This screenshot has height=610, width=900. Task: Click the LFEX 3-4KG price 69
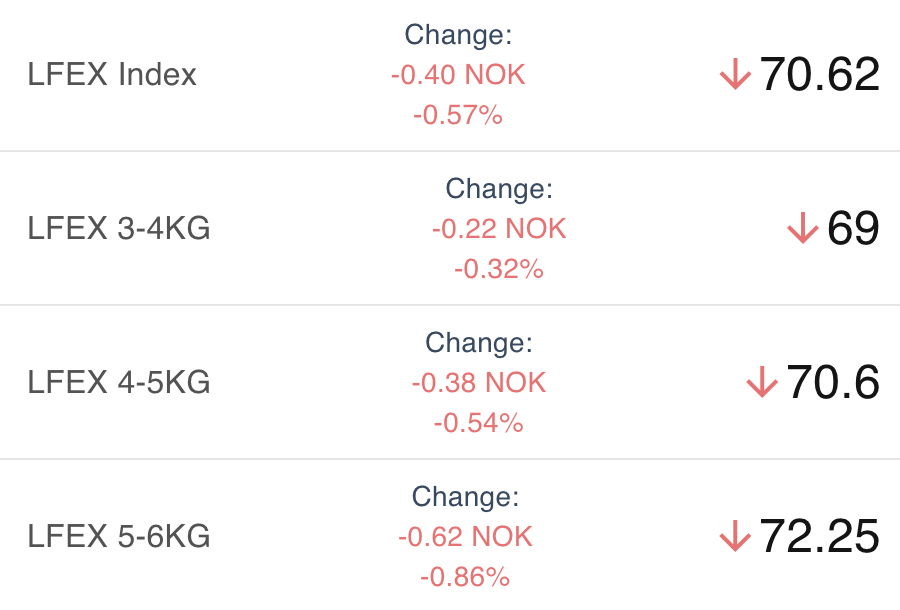click(x=853, y=229)
